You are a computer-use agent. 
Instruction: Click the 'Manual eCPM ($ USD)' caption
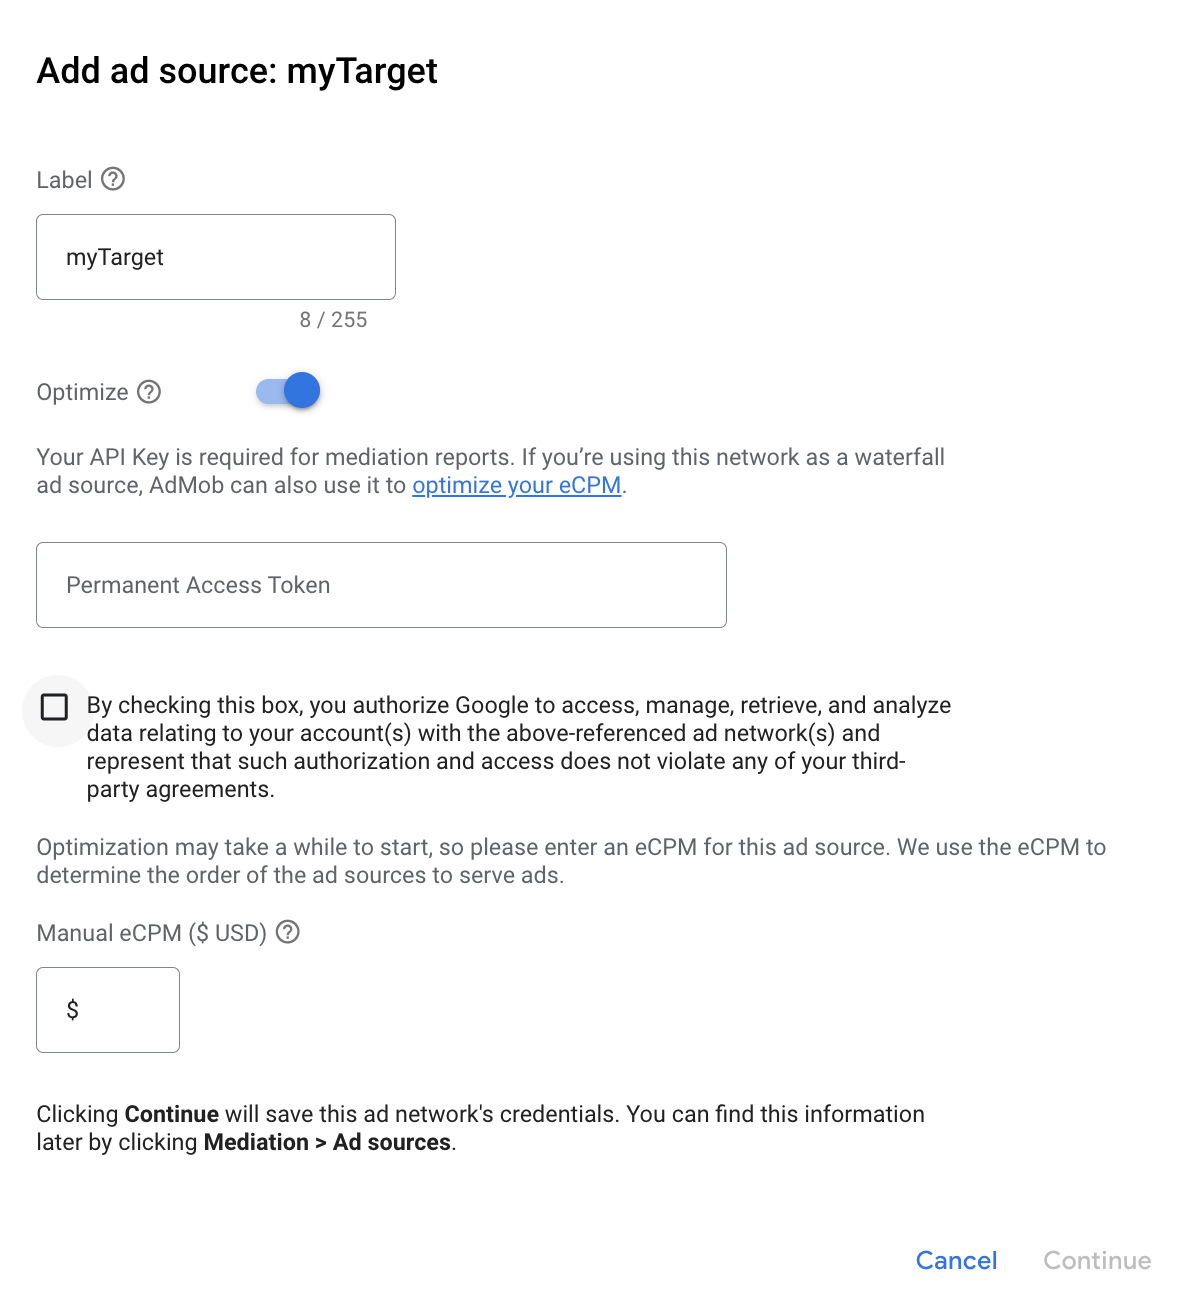coord(151,933)
